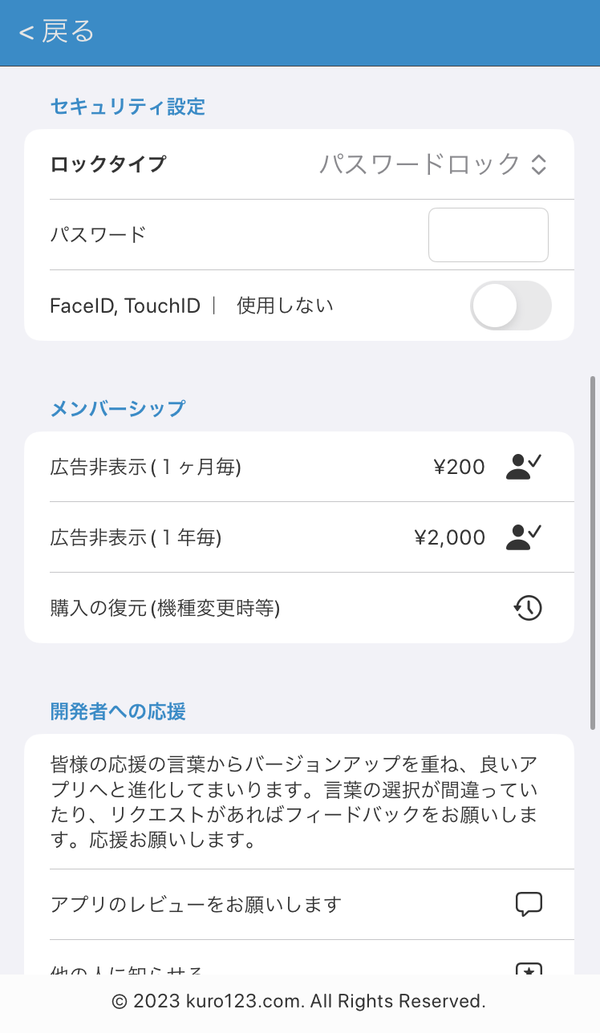Viewport: 600px width, 1033px height.
Task: Tap the app review speech bubble icon
Action: [x=528, y=905]
